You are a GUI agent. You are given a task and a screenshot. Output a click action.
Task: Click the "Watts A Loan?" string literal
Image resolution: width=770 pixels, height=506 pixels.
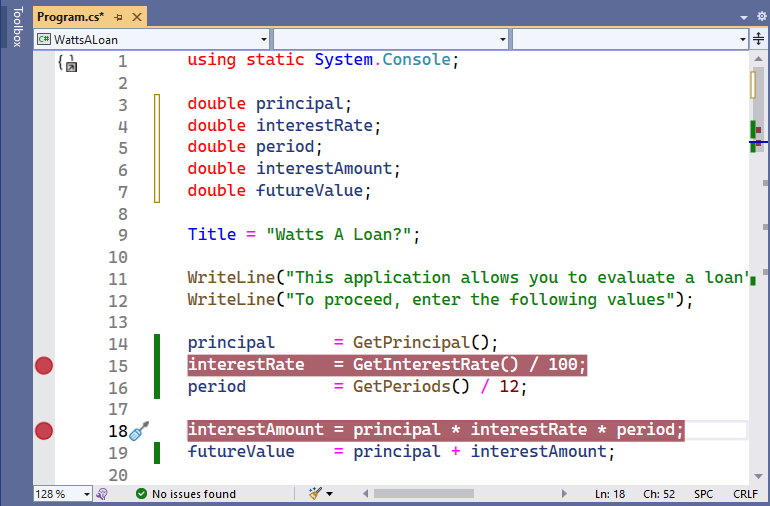pyautogui.click(x=339, y=234)
